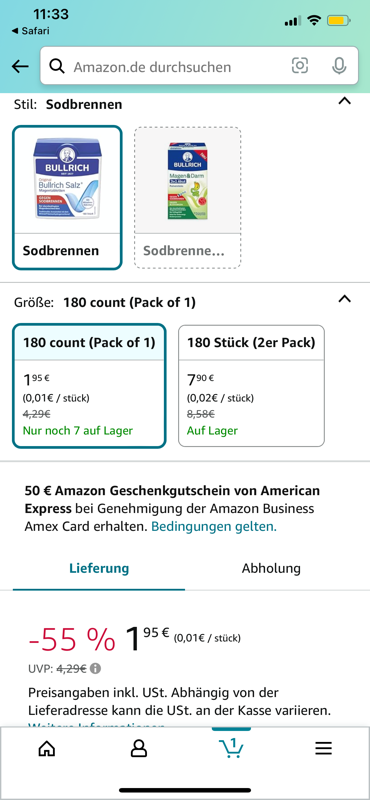The image size is (370, 800).
Task: Choose the Magen & Darm product thumbnail
Action: click(x=188, y=197)
